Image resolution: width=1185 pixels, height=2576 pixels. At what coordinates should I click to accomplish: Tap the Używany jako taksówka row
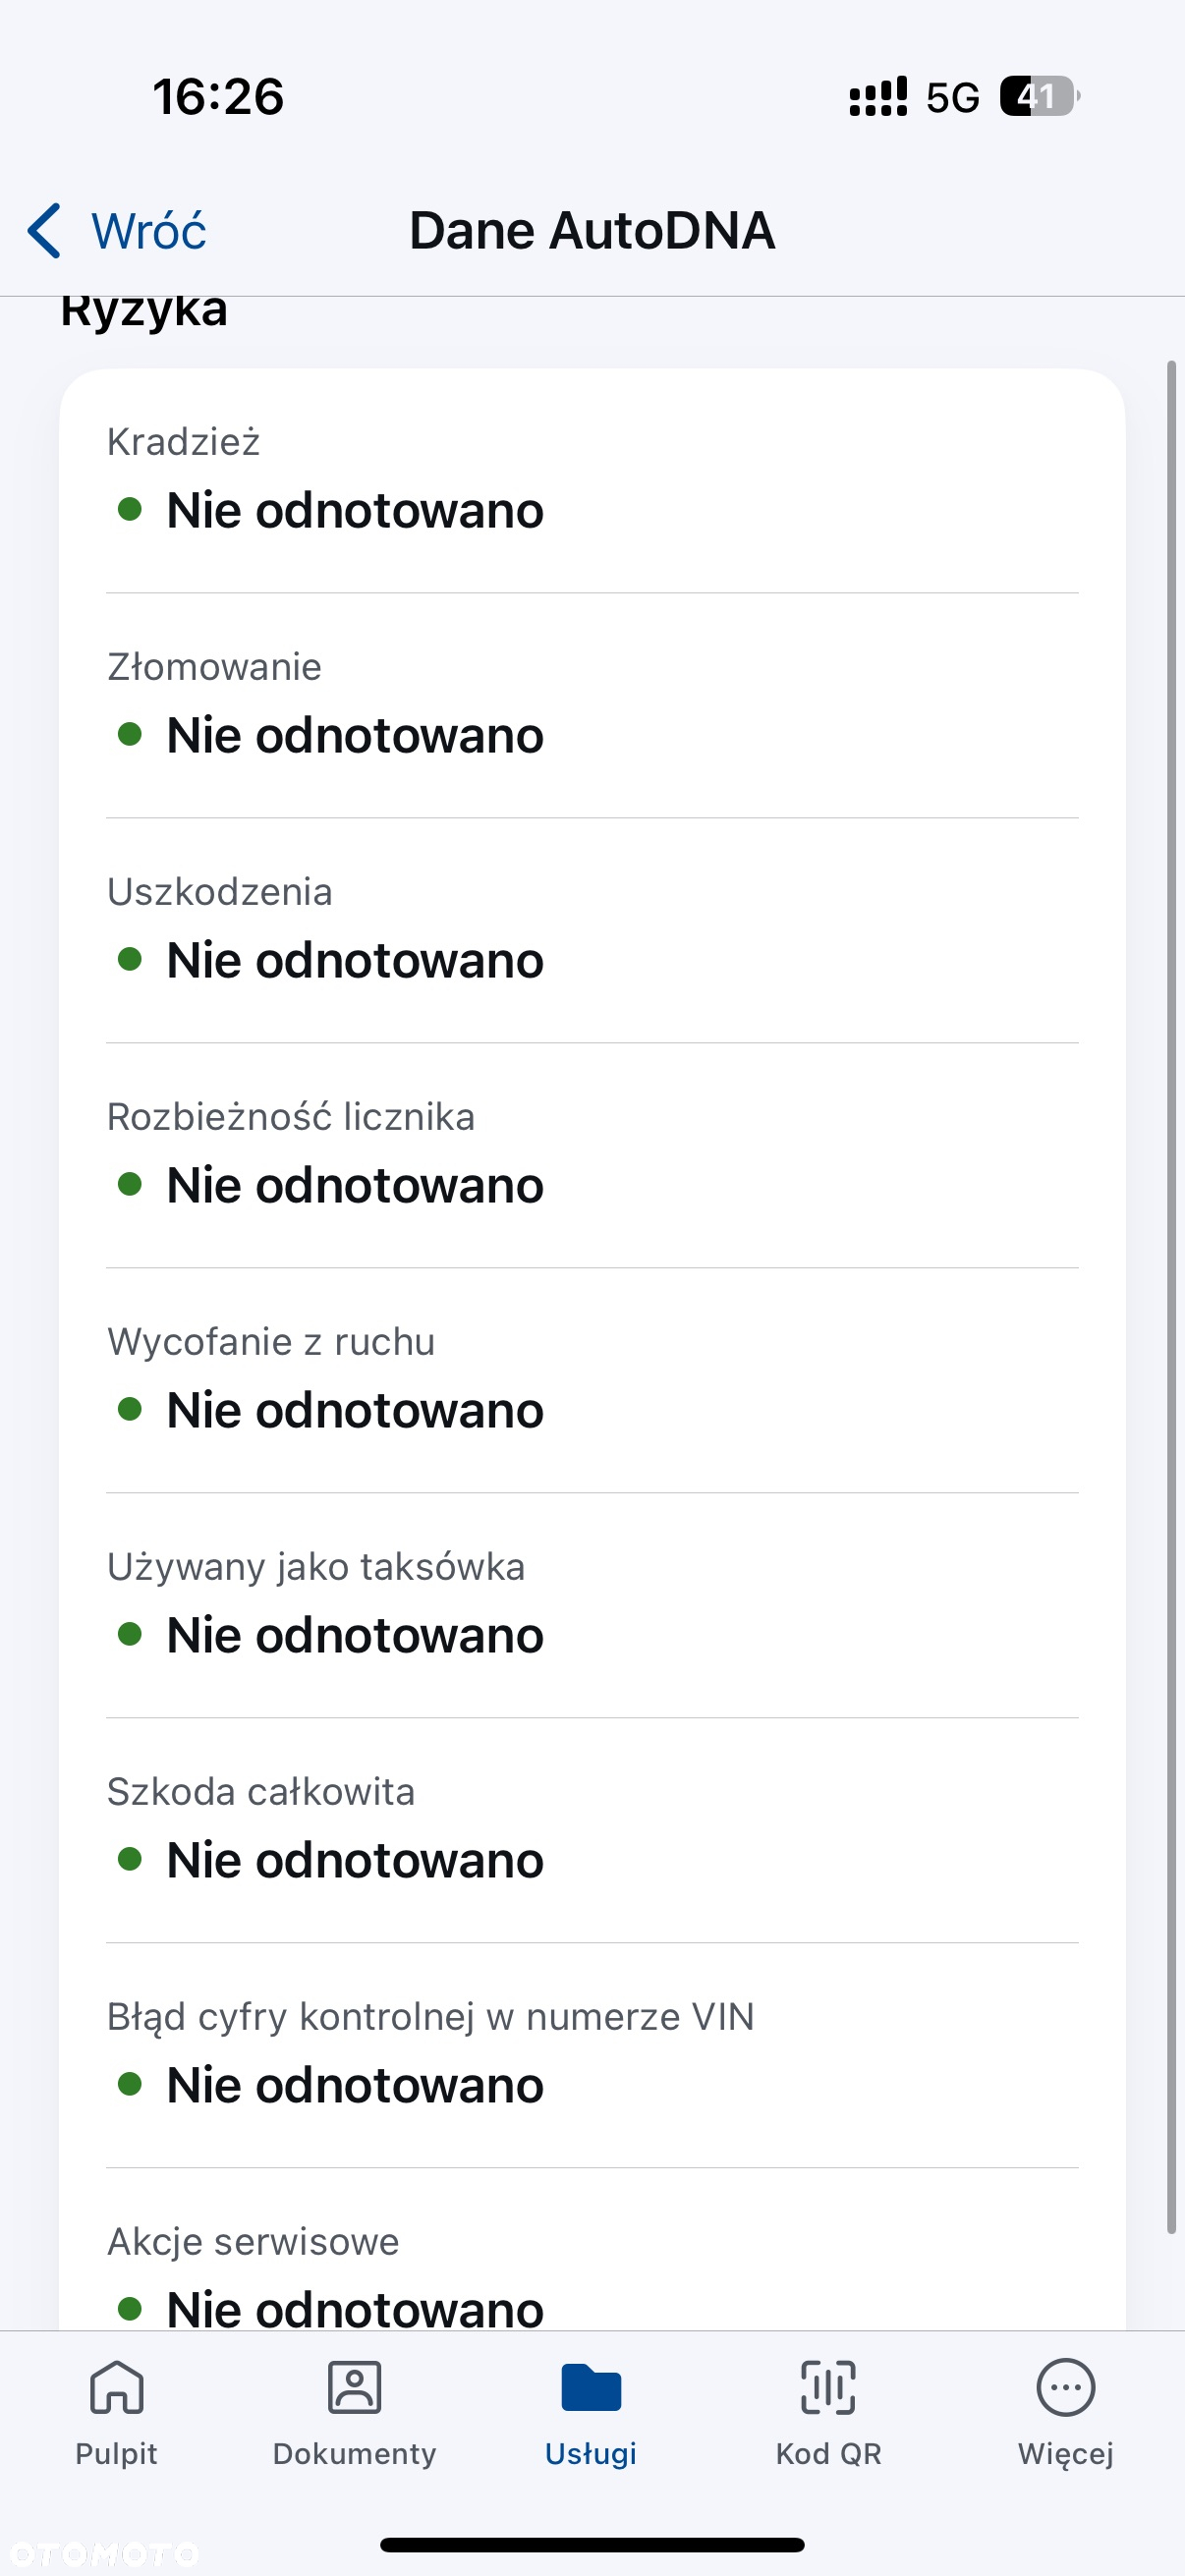click(x=592, y=1606)
